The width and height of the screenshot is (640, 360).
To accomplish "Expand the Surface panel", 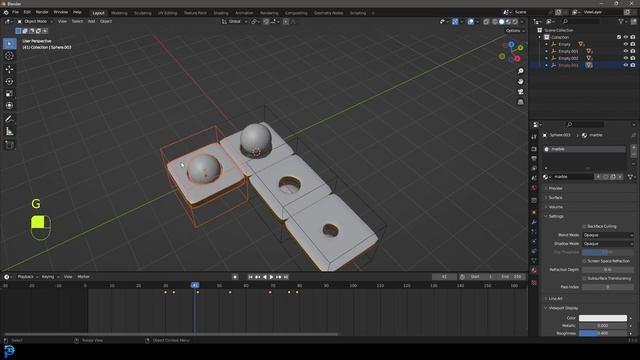I will click(x=555, y=198).
